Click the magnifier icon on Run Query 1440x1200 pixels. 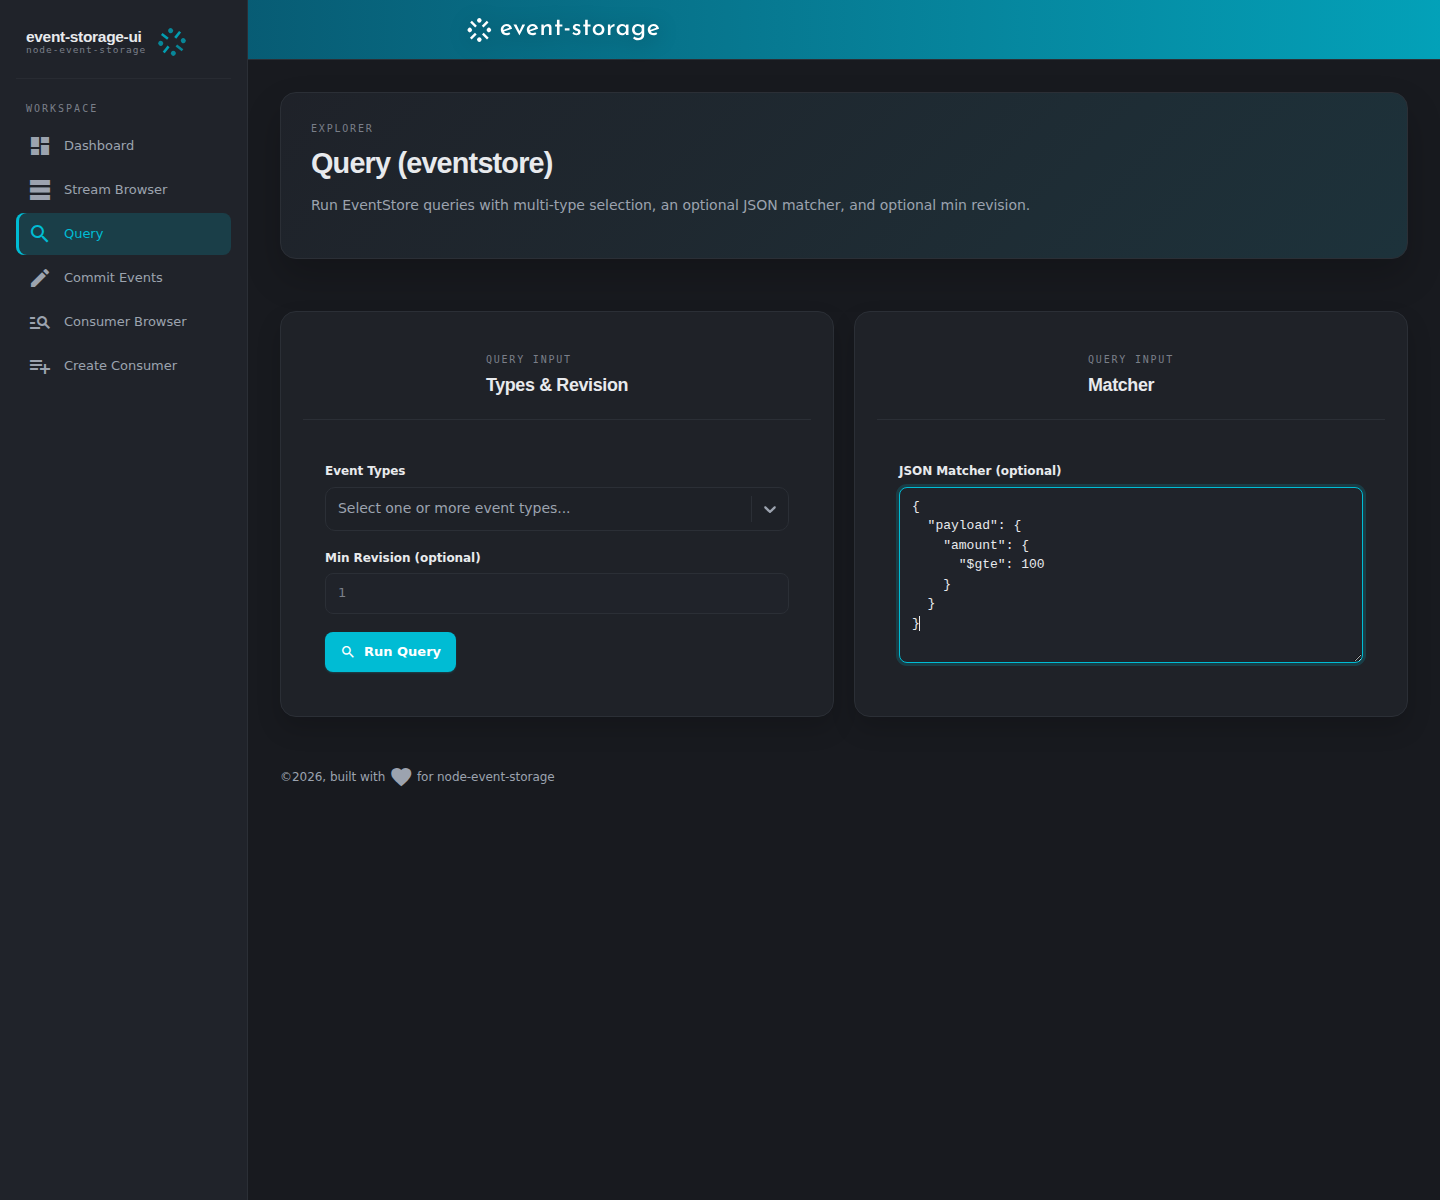tap(348, 652)
